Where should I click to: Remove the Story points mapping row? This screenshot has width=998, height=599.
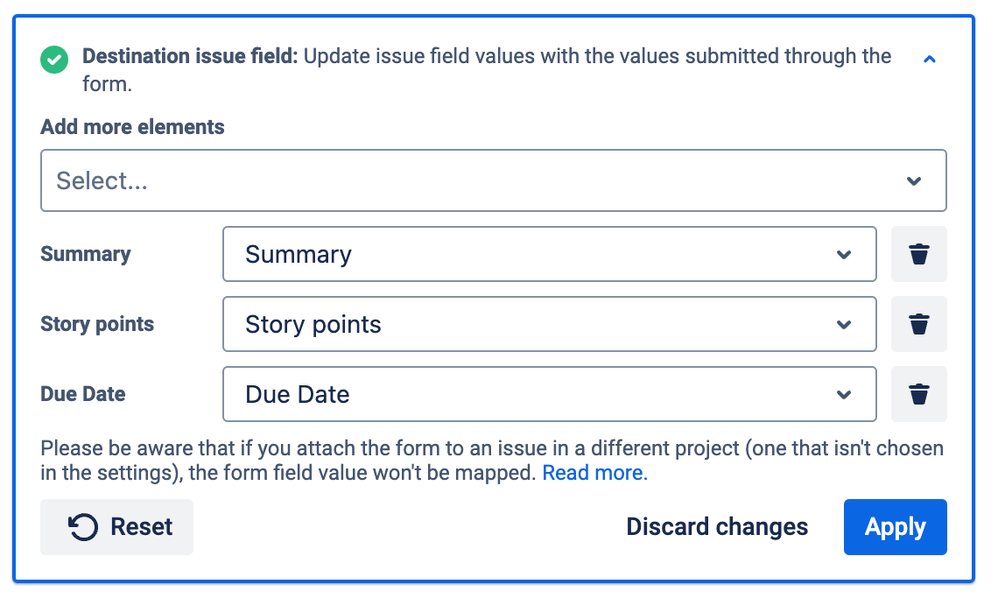tap(918, 324)
